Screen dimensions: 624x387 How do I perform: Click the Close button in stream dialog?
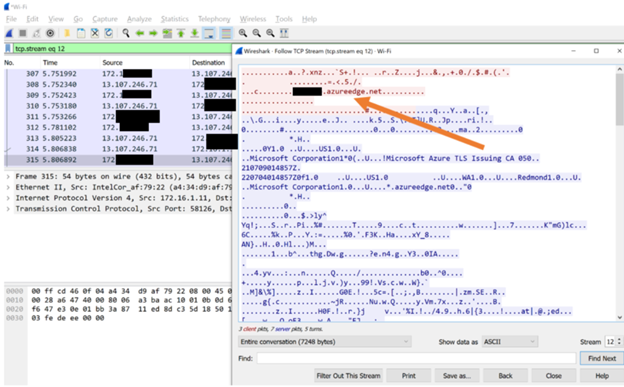tap(554, 376)
